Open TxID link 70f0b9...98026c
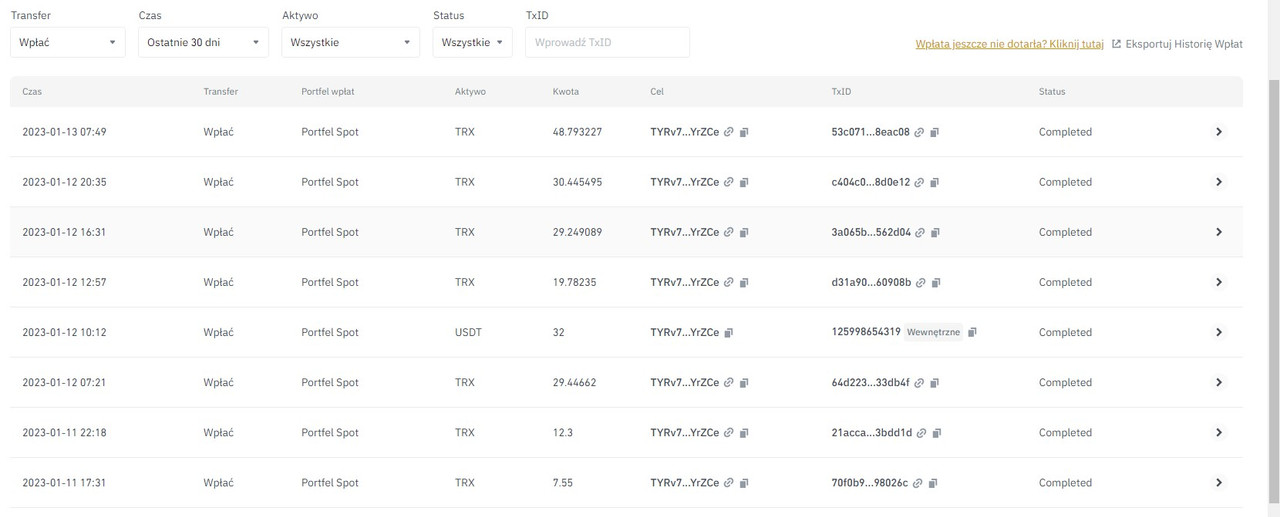Image resolution: width=1280 pixels, height=517 pixels. click(x=918, y=482)
